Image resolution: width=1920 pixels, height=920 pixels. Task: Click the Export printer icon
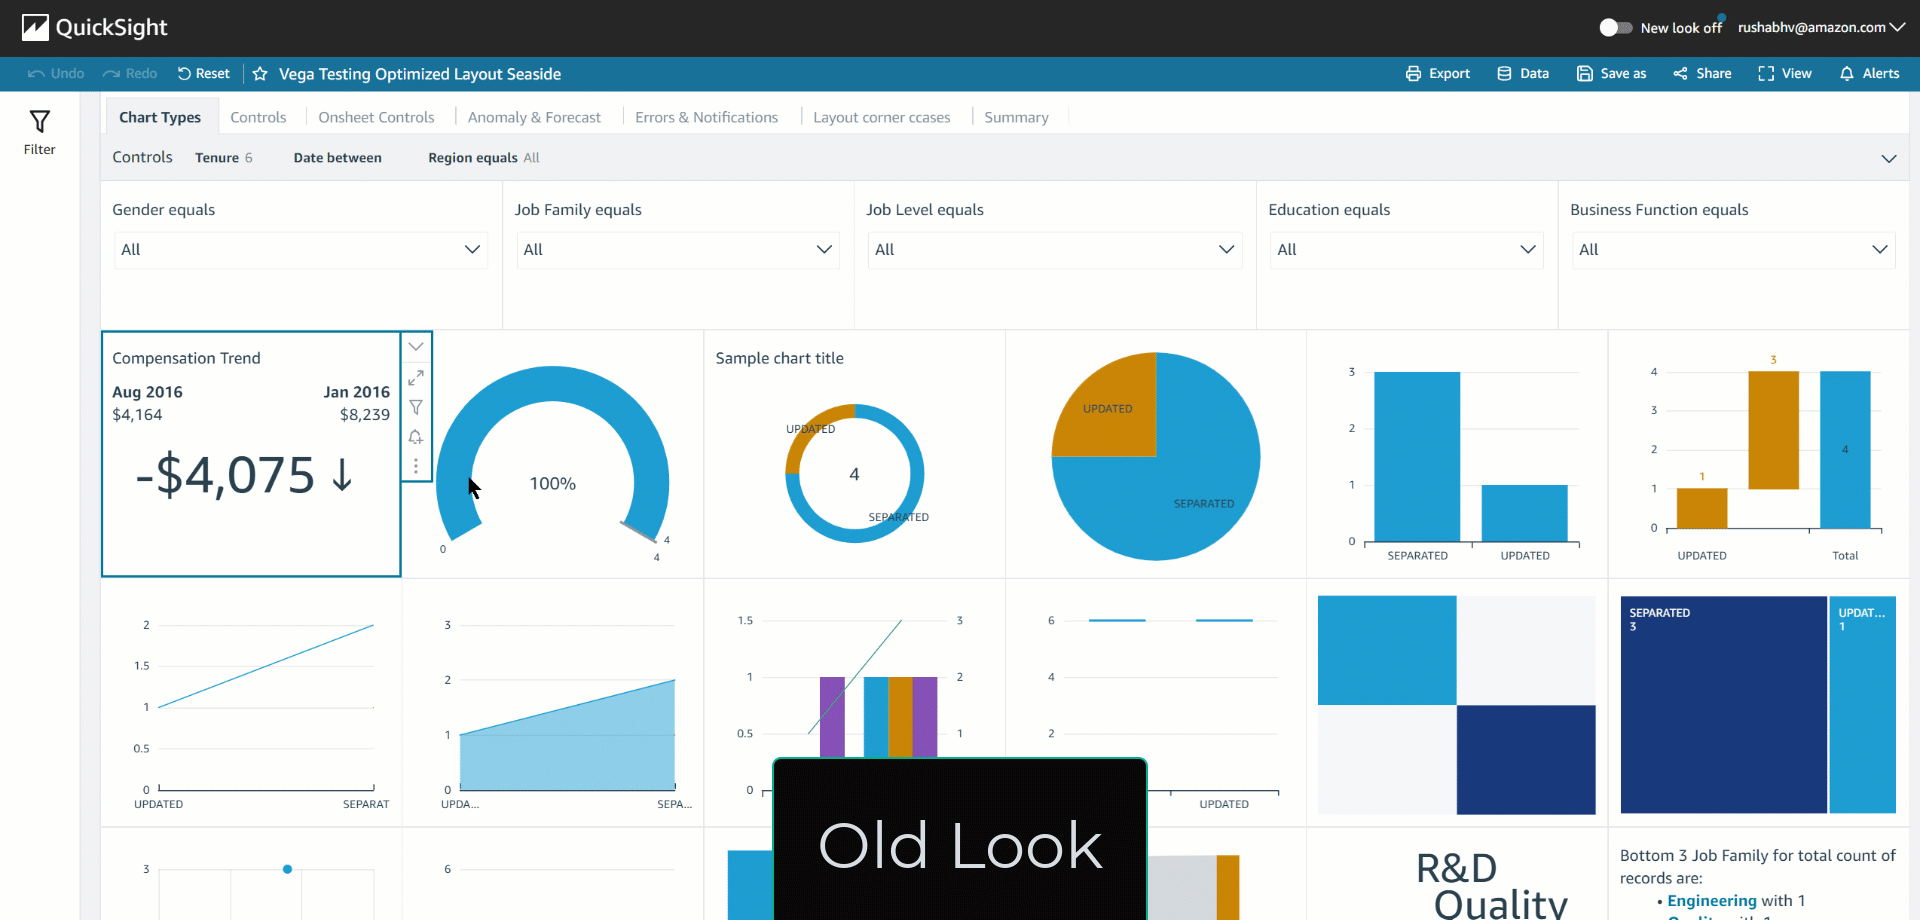1413,74
